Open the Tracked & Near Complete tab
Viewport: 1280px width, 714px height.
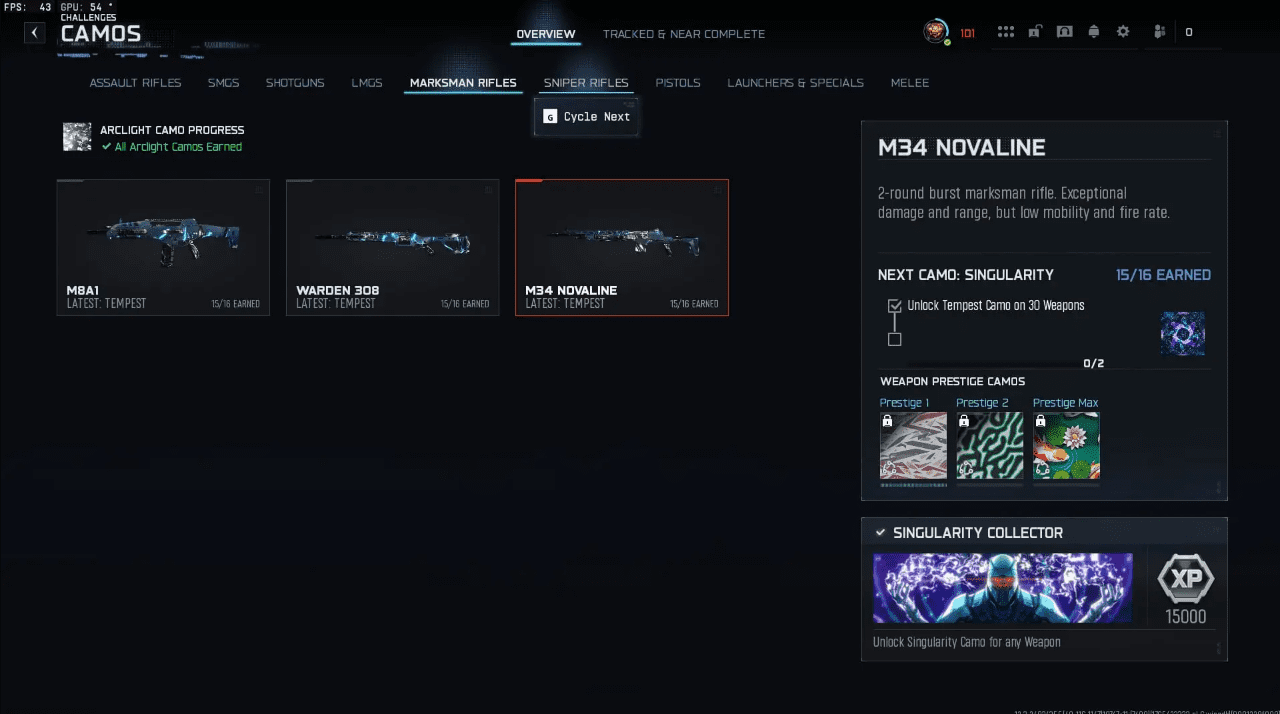684,34
